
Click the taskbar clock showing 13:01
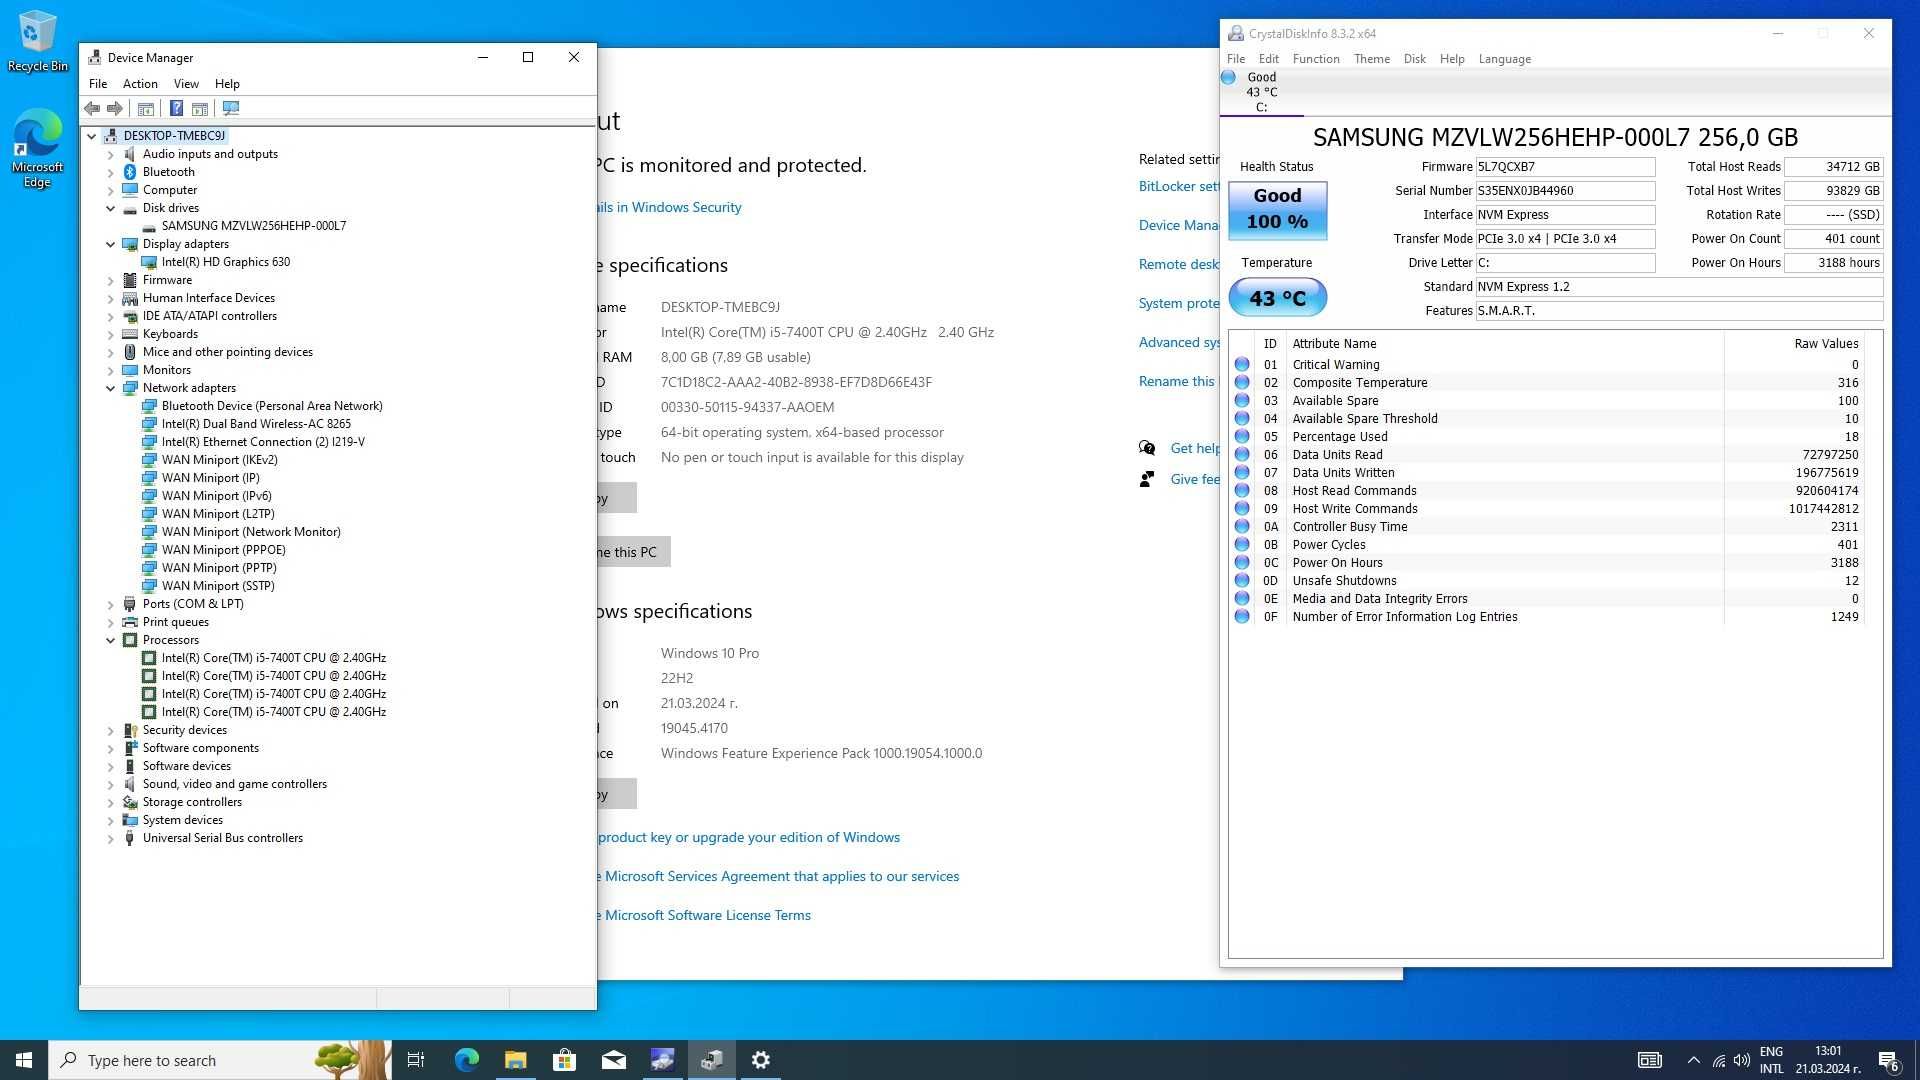pyautogui.click(x=1828, y=1060)
